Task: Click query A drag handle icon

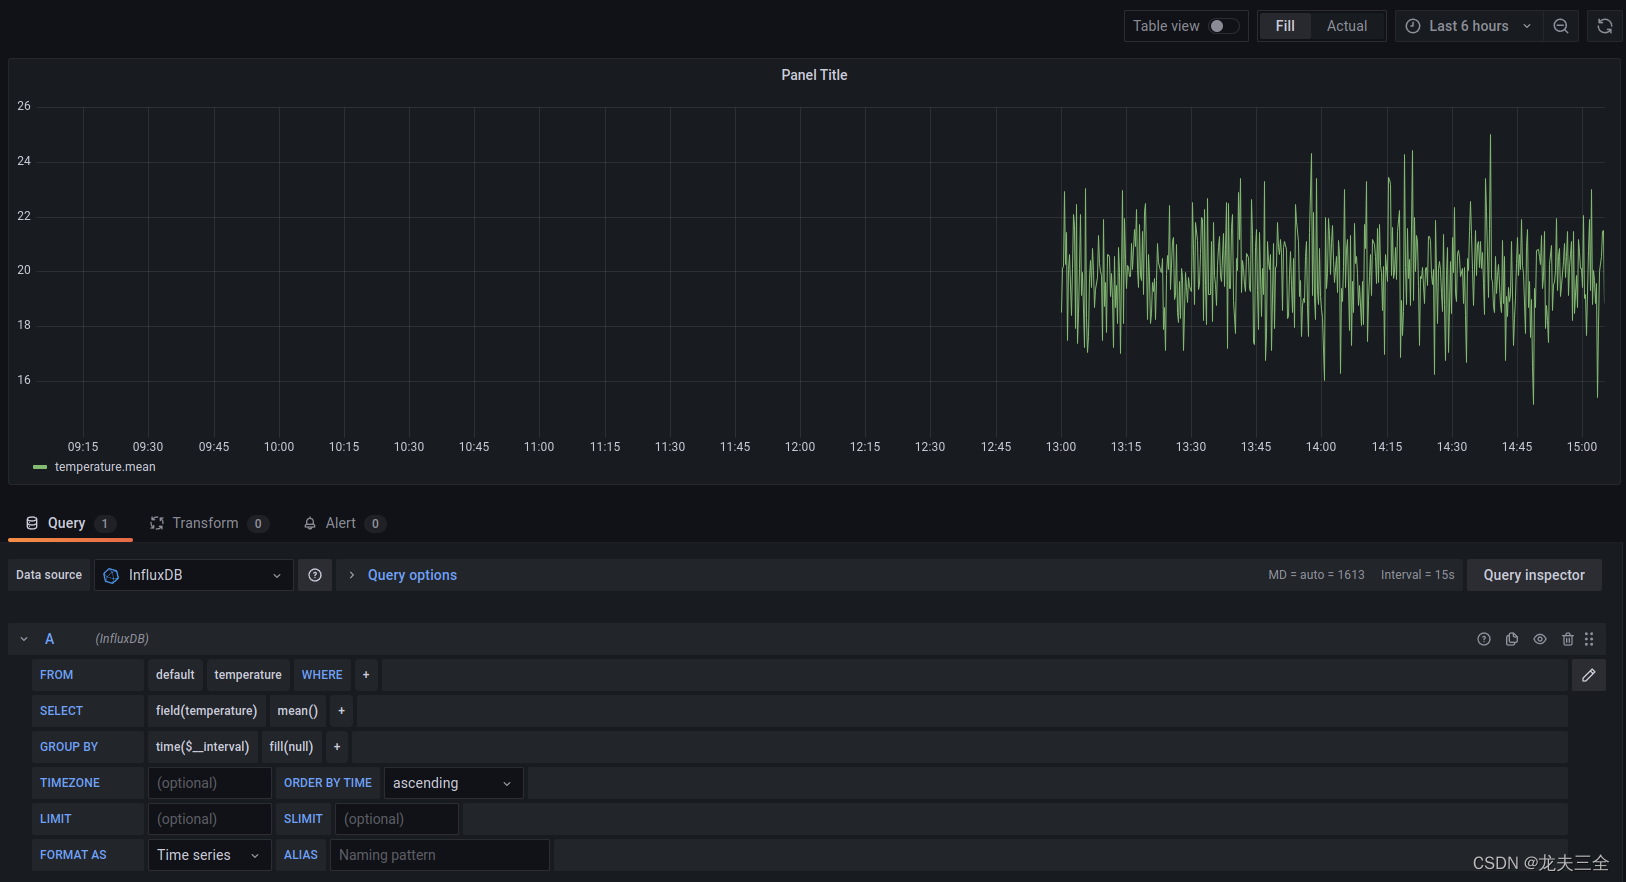Action: [1589, 639]
